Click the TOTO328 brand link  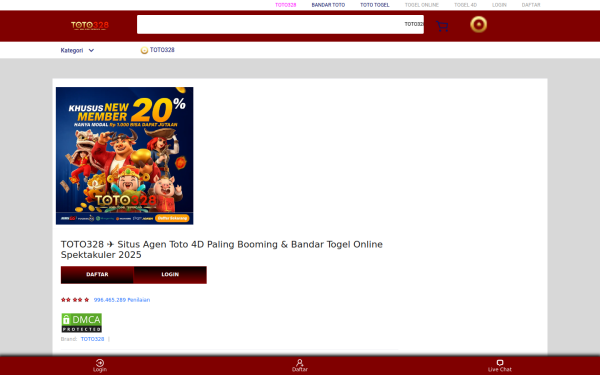point(92,339)
